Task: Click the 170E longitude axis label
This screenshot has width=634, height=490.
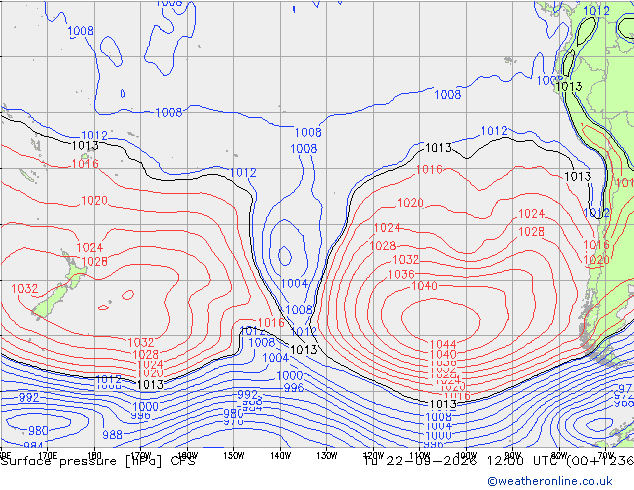Action: pyautogui.click(x=48, y=456)
